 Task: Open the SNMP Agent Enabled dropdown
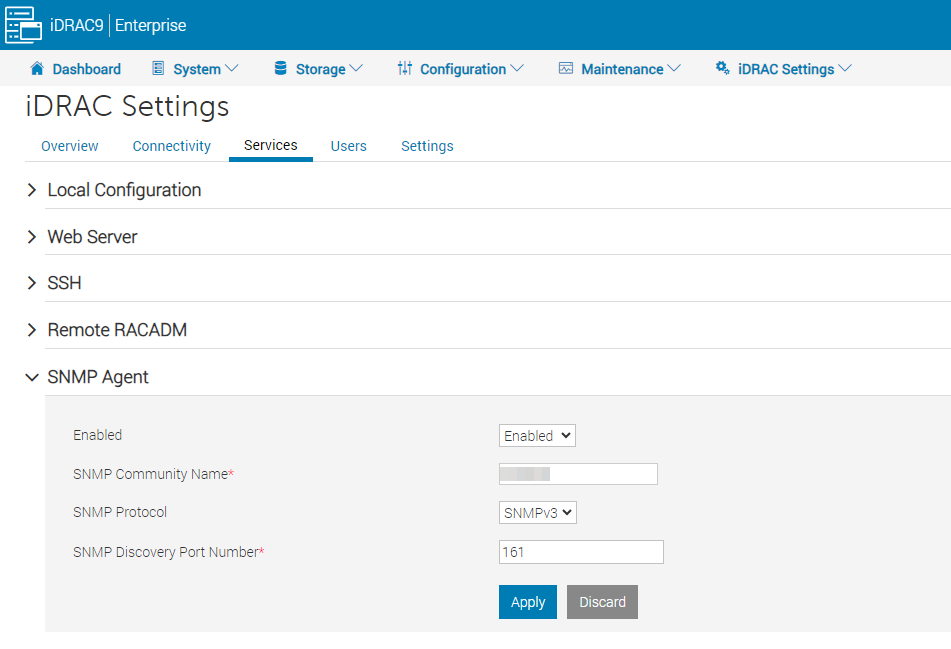click(x=537, y=435)
